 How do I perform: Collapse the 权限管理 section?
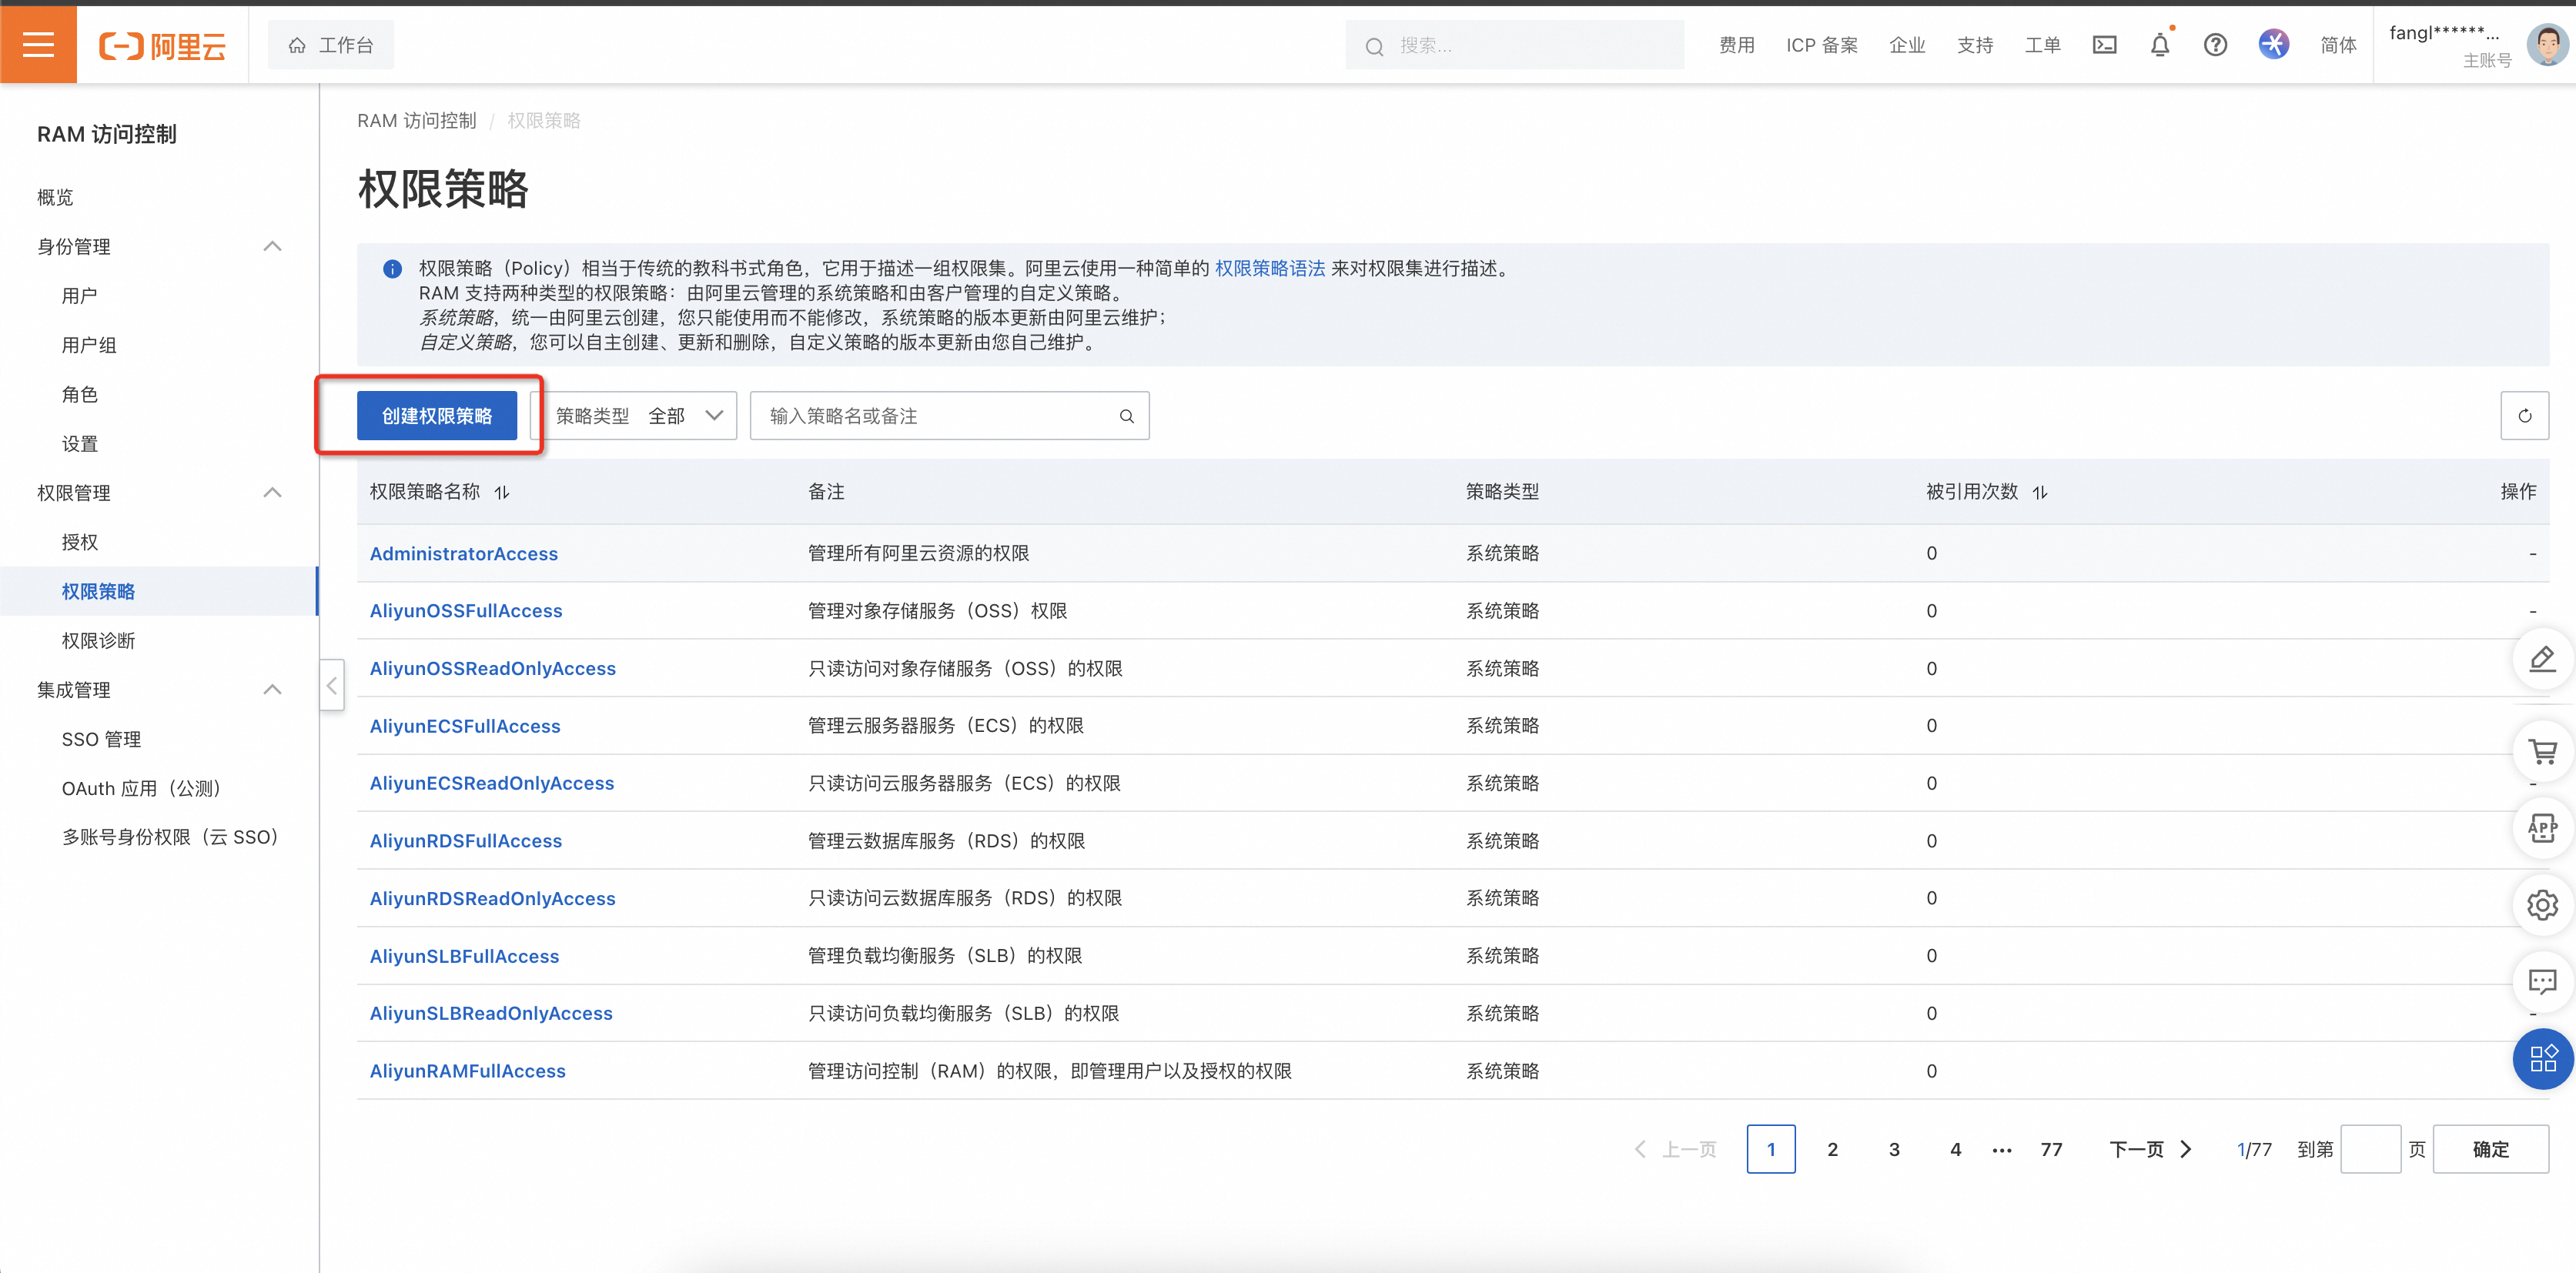click(x=272, y=492)
